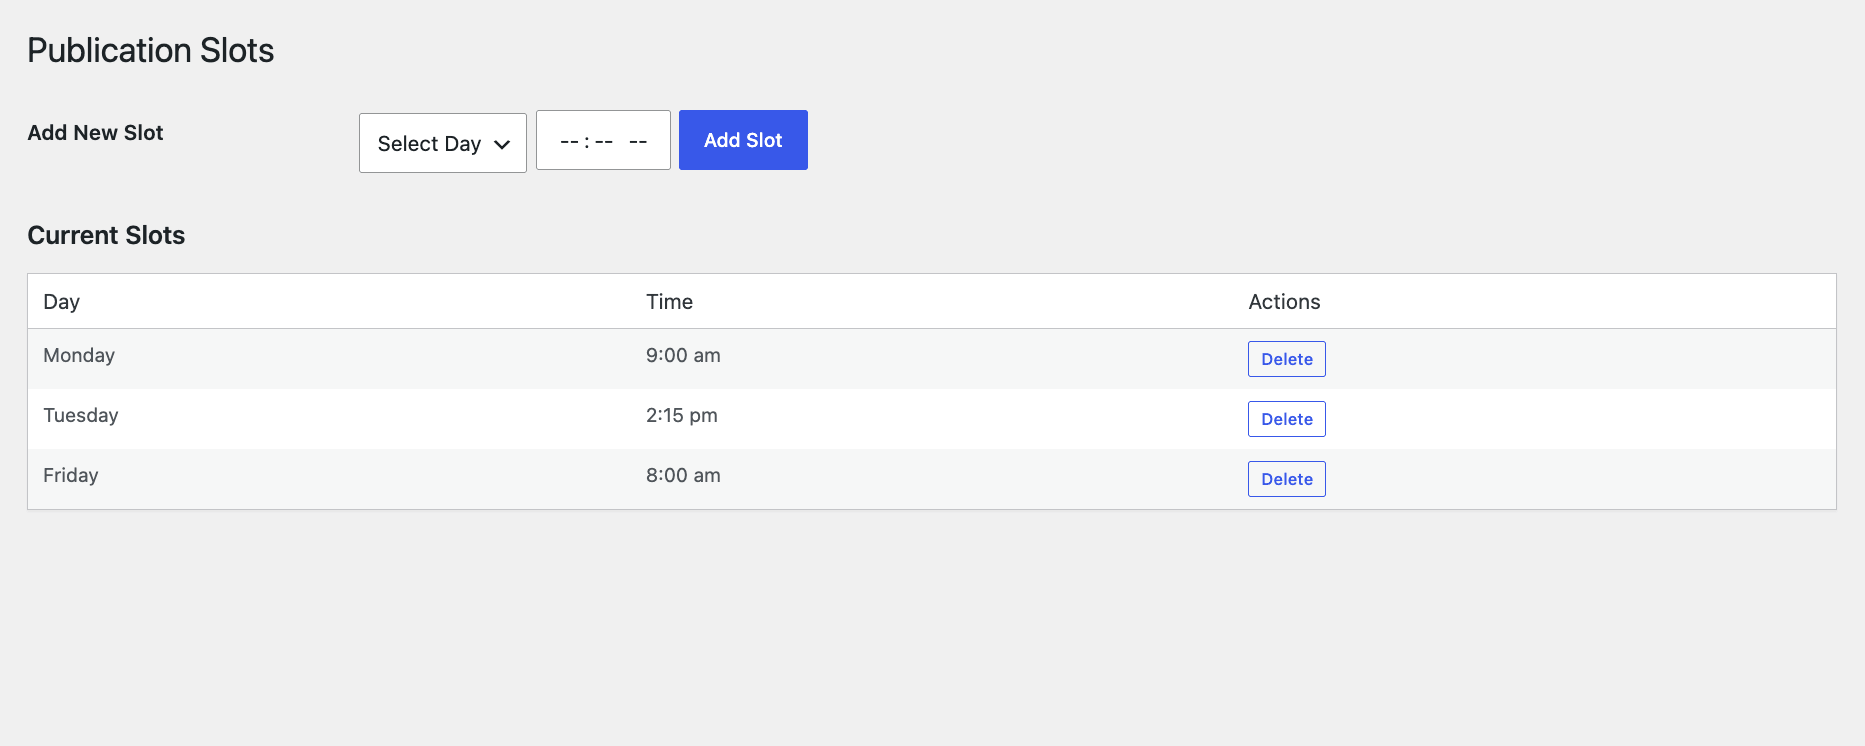Delete the Friday 8:00 am slot

tap(1286, 479)
